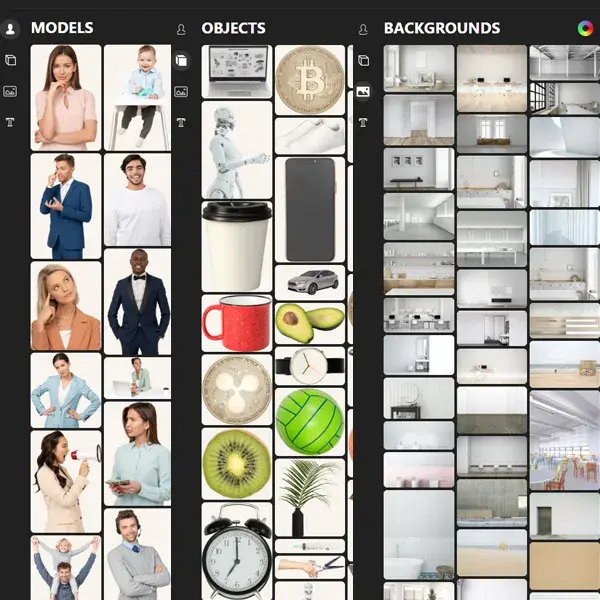Choose the avocado halves object
Screen dimensions: 600x600
point(310,323)
